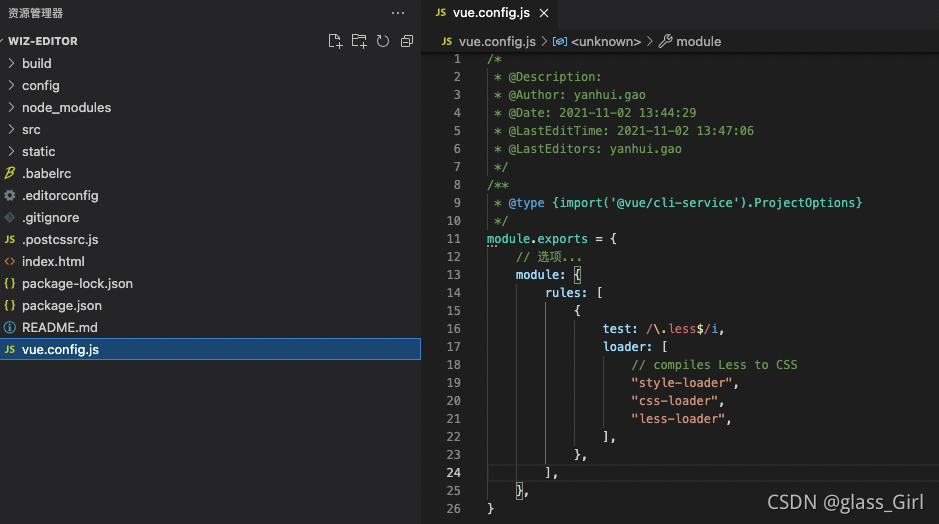Click the "// compiles Less to CSS" comment
Image resolution: width=939 pixels, height=524 pixels.
714,365
